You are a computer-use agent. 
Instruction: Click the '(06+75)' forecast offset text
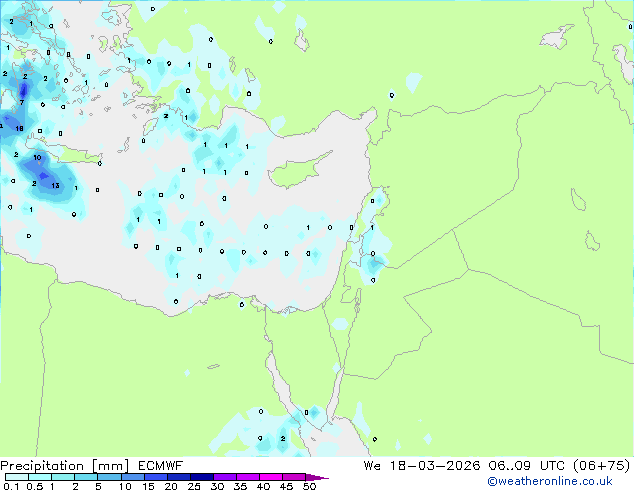click(602, 466)
